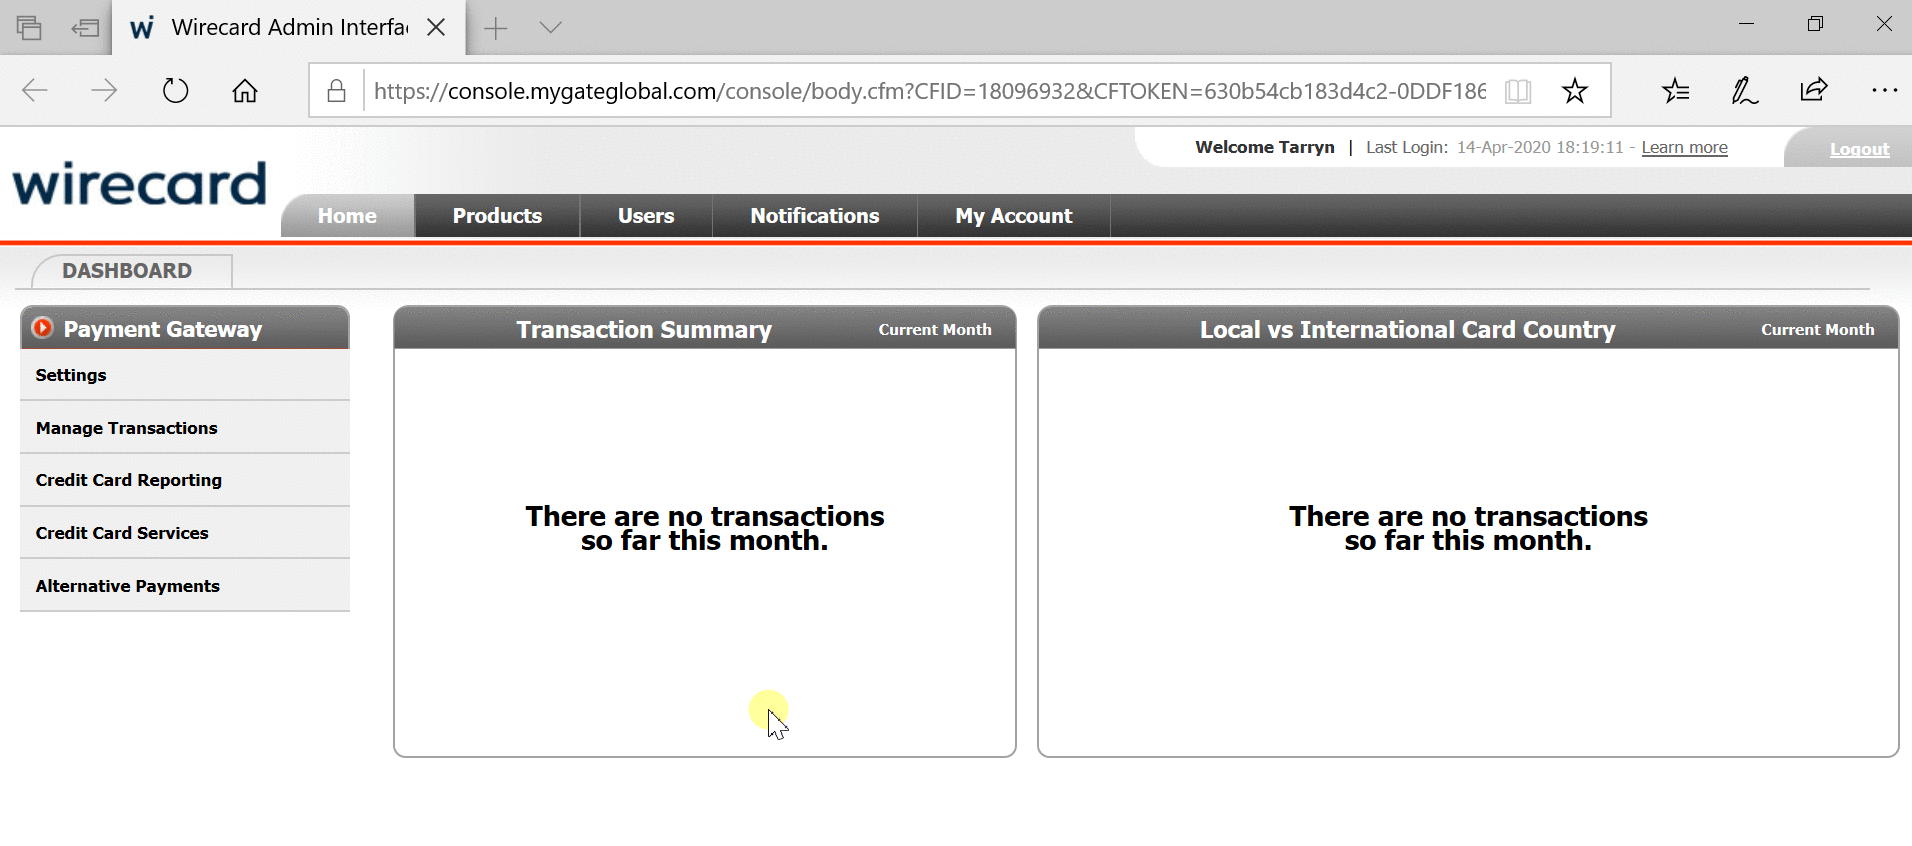Screen dimensions: 1912x846
Task: Open reading view with the book icon
Action: coord(1518,91)
